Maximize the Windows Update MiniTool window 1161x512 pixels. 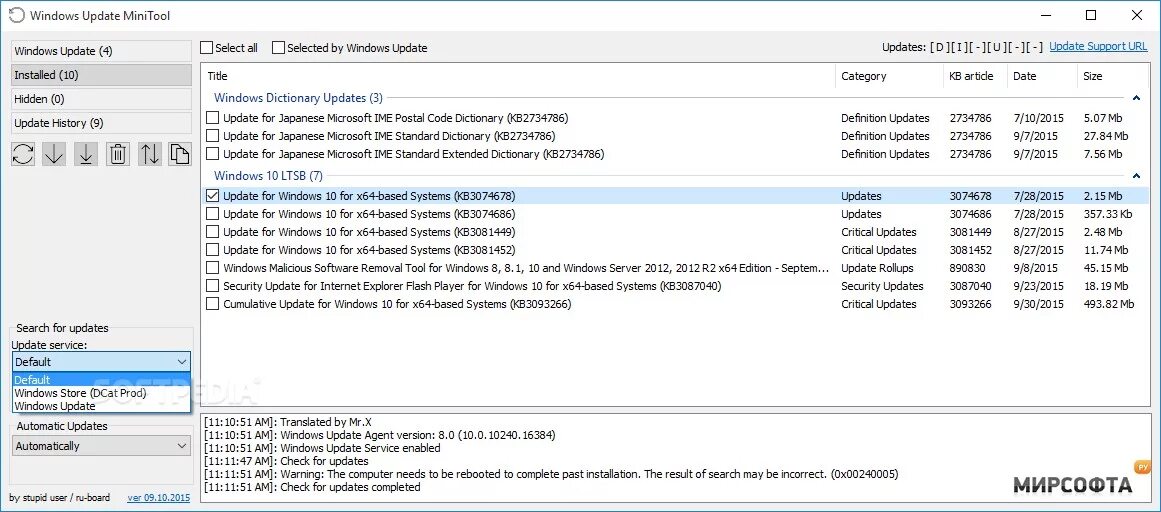pyautogui.click(x=1091, y=15)
